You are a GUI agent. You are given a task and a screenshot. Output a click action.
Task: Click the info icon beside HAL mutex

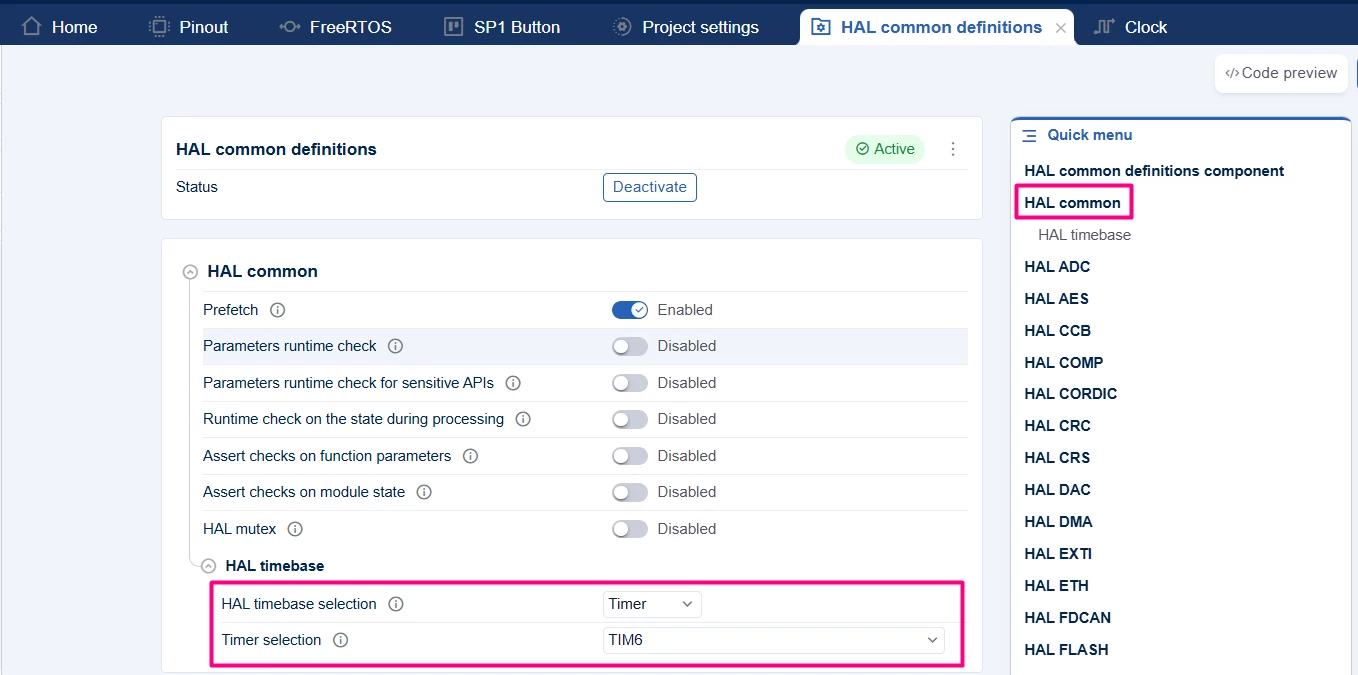(295, 529)
